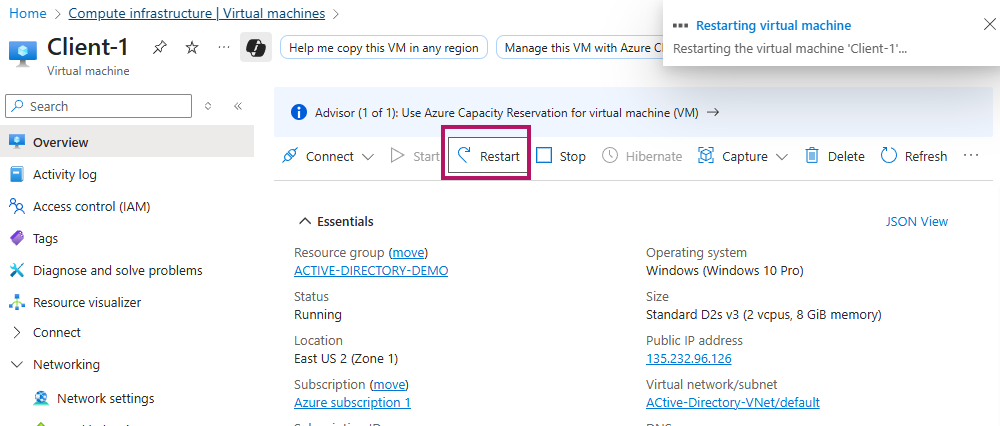Image resolution: width=1000 pixels, height=426 pixels.
Task: Click 'Manage this VM with Azure' suggestion
Action: 579,48
